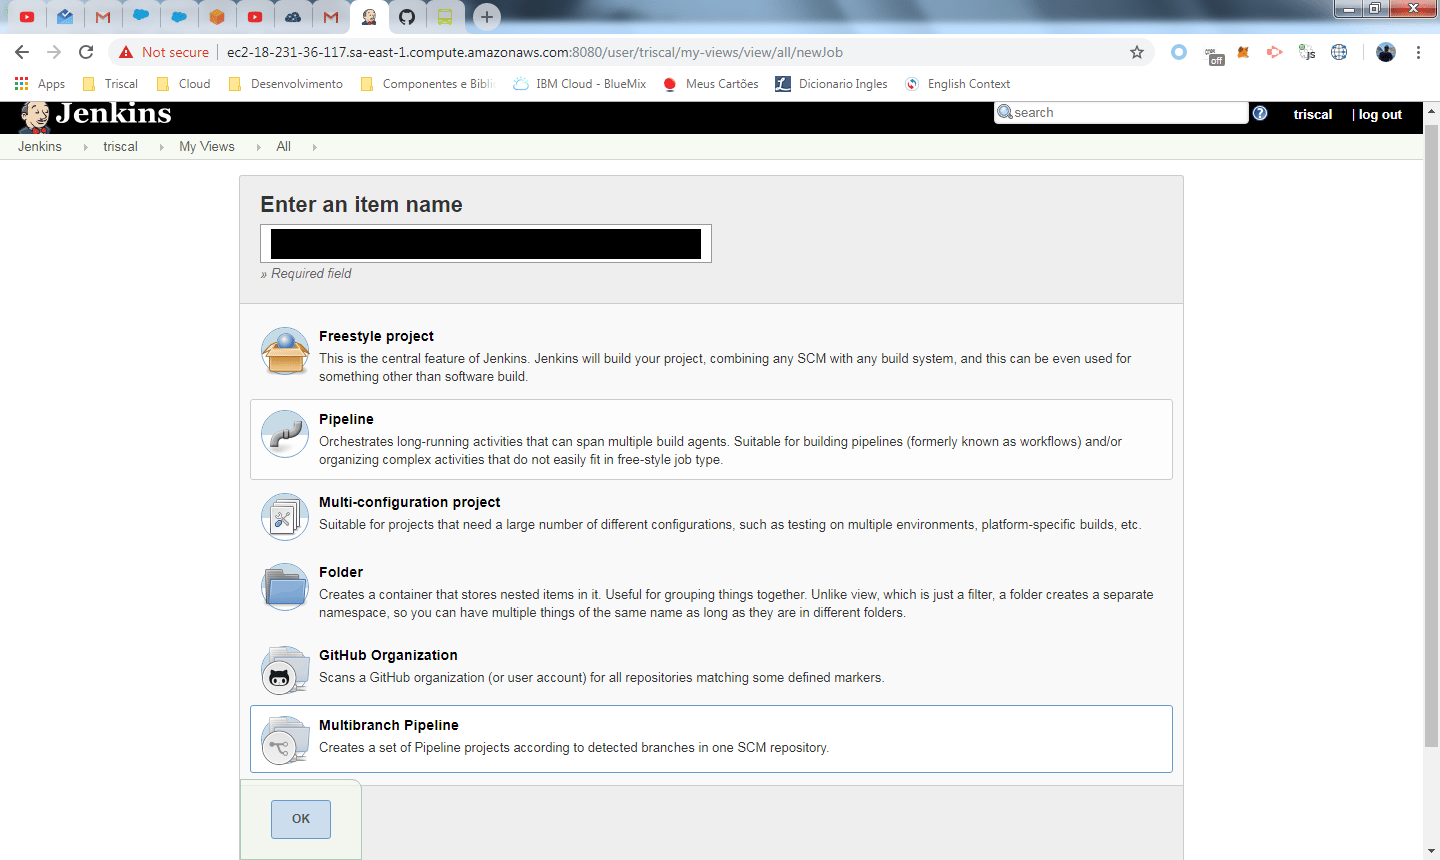Click the blue circle extension icon
The width and height of the screenshot is (1440, 860).
point(1179,52)
